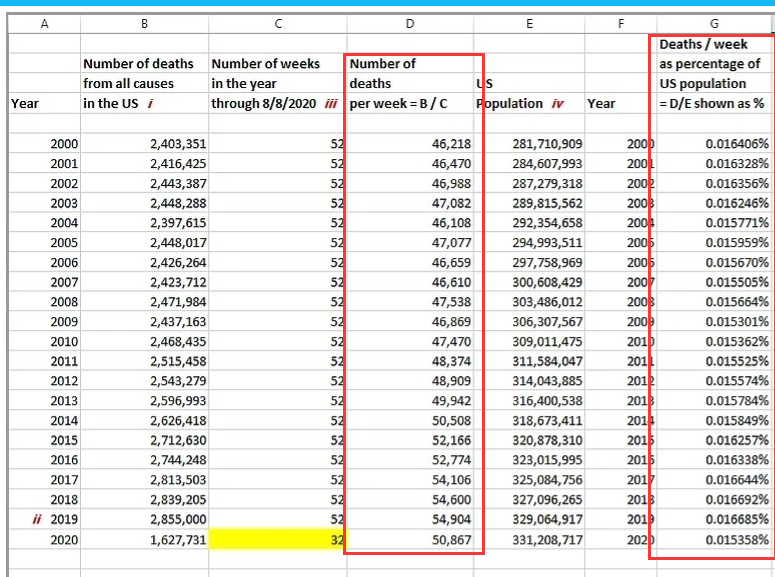775x577 pixels.
Task: Select column F header
Action: [620, 23]
